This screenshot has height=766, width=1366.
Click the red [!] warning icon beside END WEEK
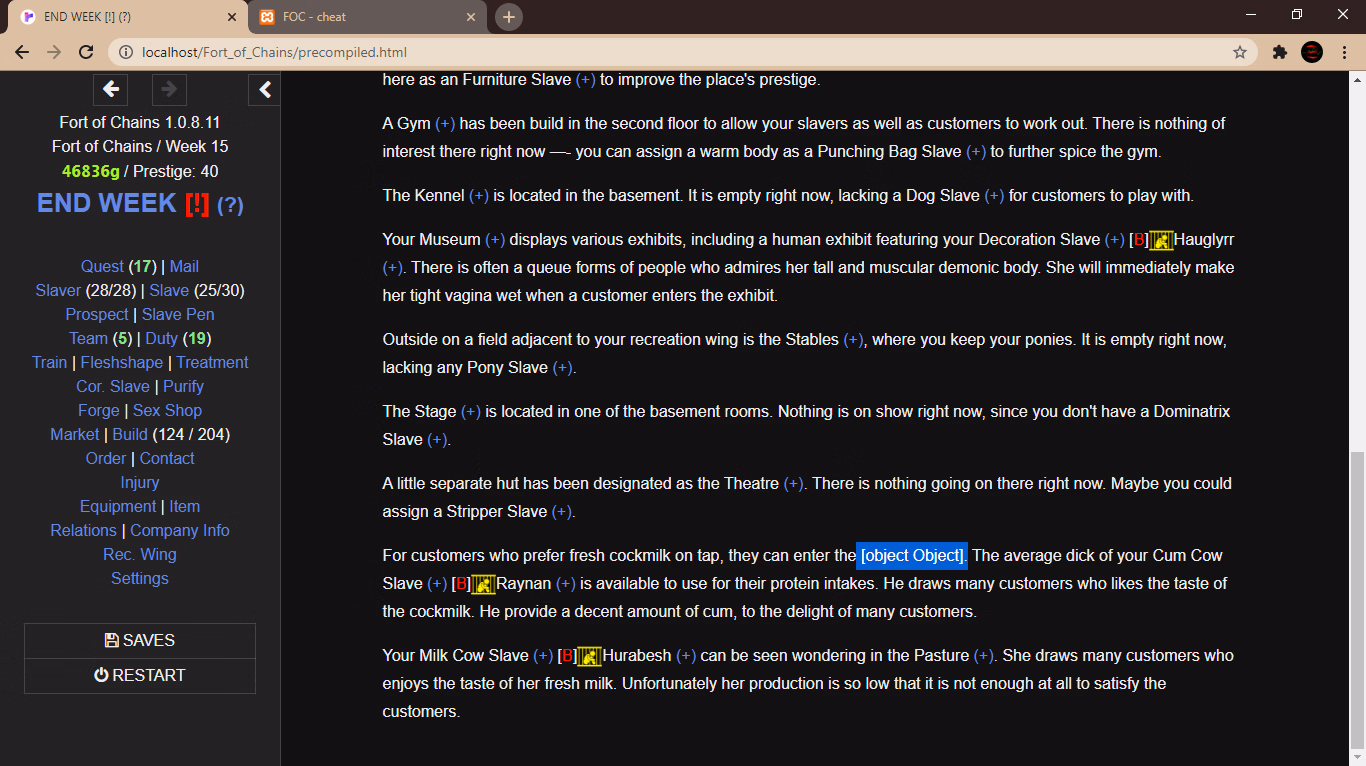pos(197,202)
